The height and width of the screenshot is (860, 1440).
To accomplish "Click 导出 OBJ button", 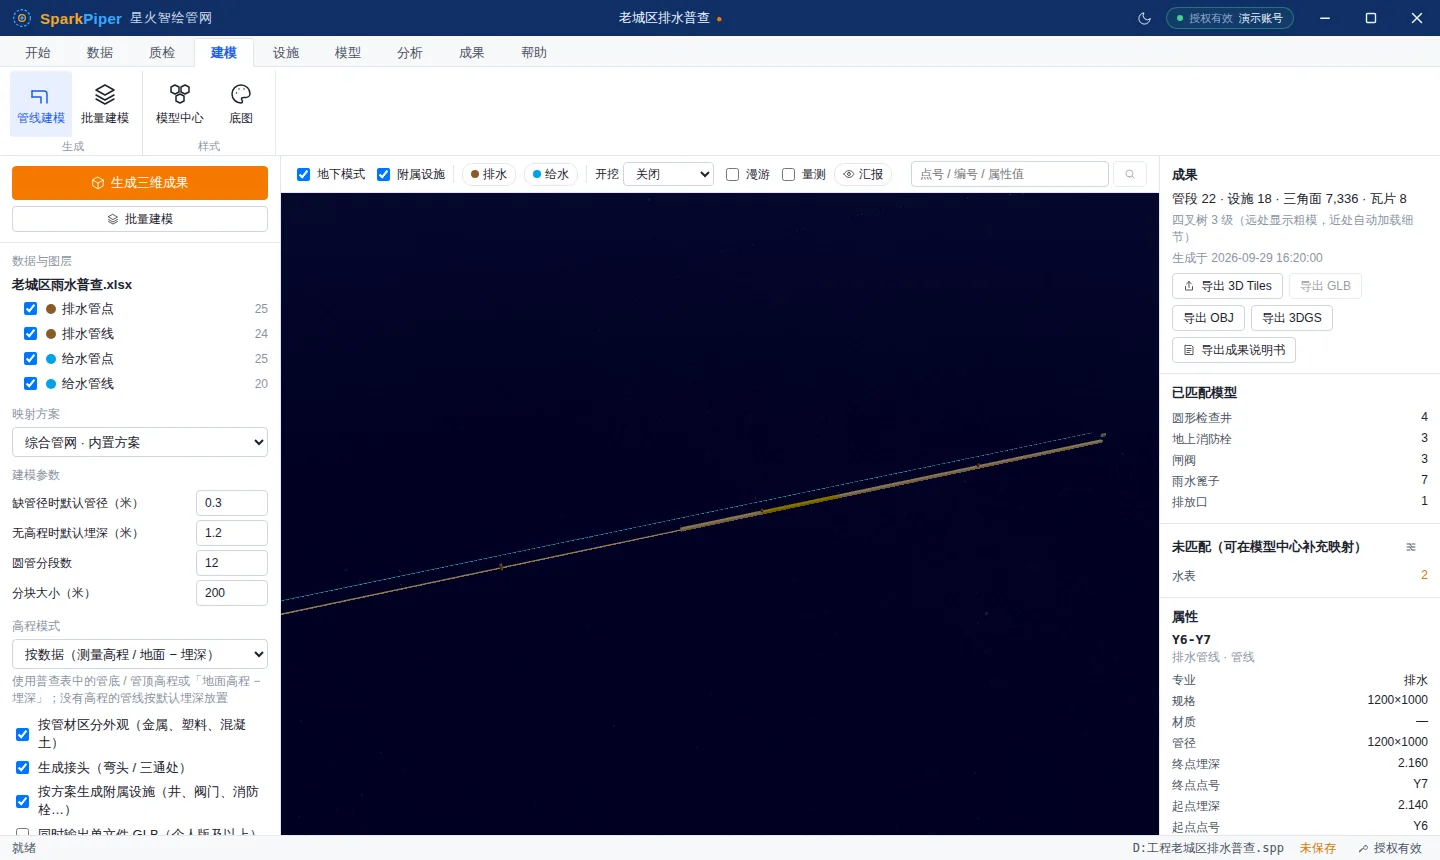I will pos(1208,318).
